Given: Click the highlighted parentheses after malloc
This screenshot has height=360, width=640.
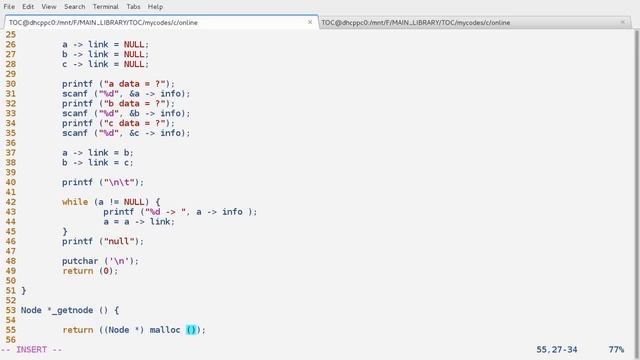Looking at the screenshot, I should click(x=191, y=330).
